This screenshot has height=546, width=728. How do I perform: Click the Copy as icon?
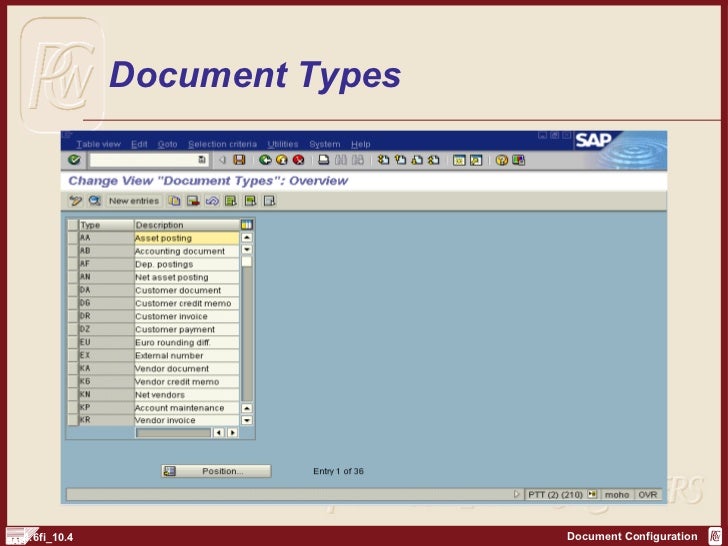coord(174,201)
